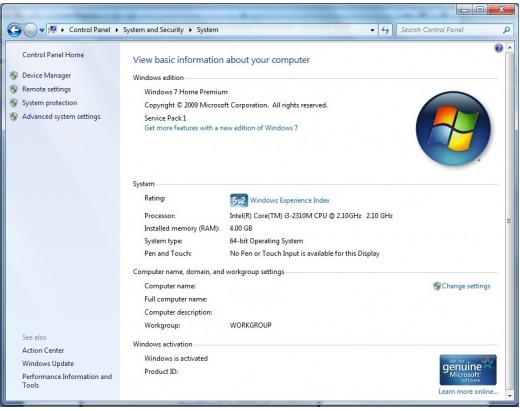Click the processor value Intel Core i3-2310M
Screen dimensions: 520x411
[x=311, y=216]
